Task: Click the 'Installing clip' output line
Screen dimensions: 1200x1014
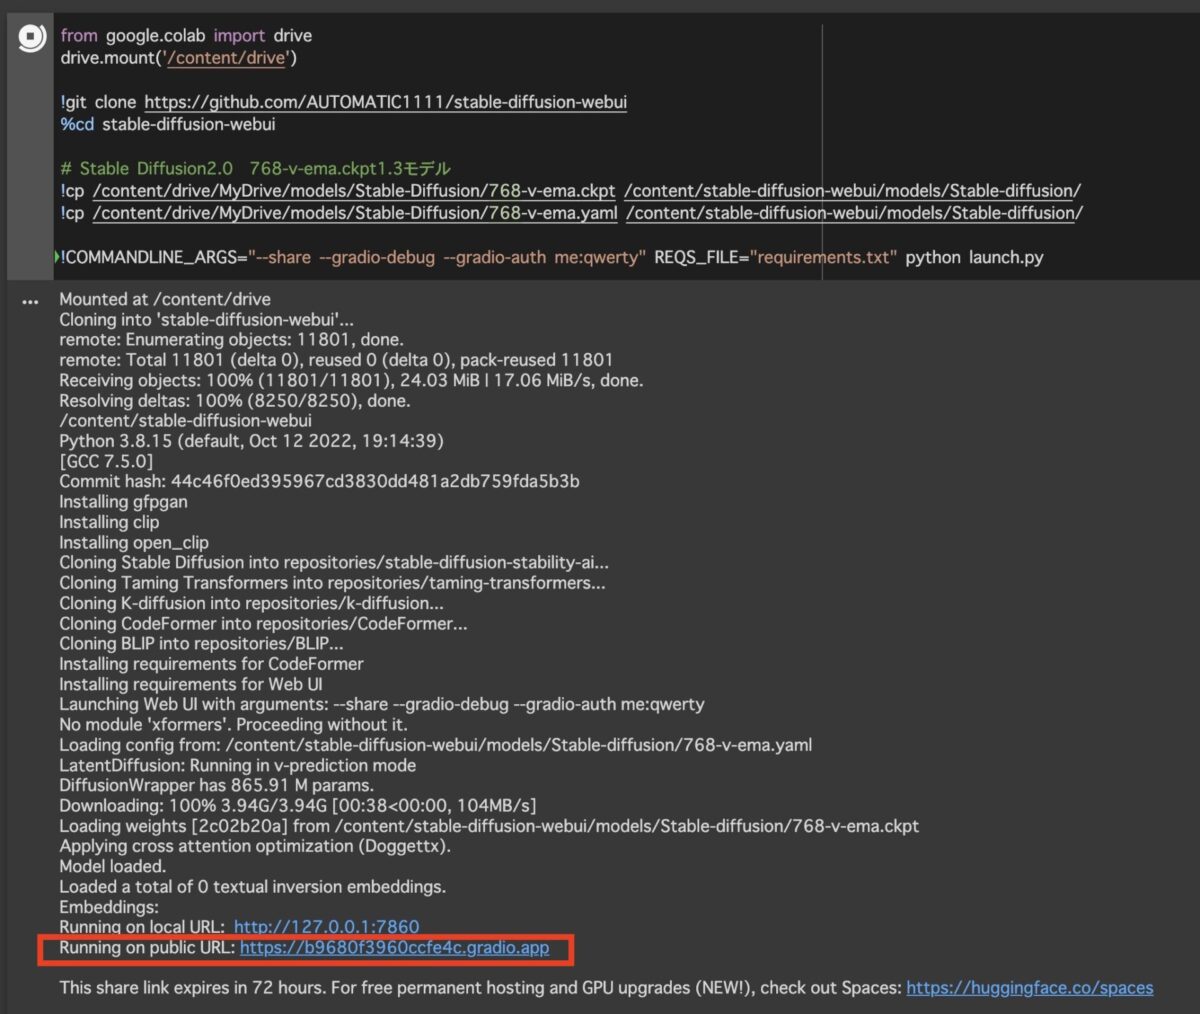Action: coord(109,522)
